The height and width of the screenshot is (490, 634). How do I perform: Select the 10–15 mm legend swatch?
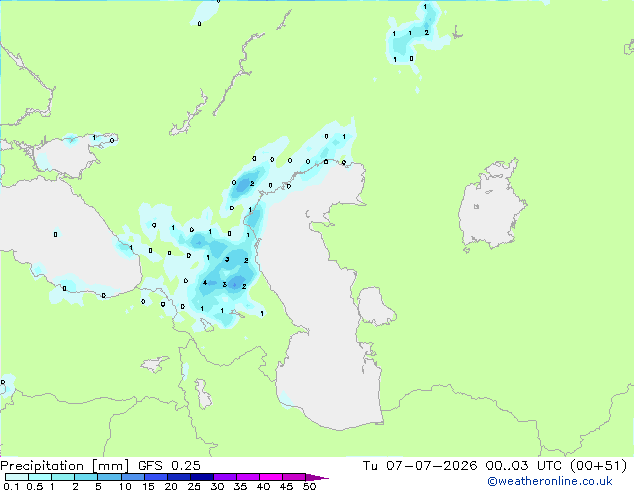pos(132,477)
